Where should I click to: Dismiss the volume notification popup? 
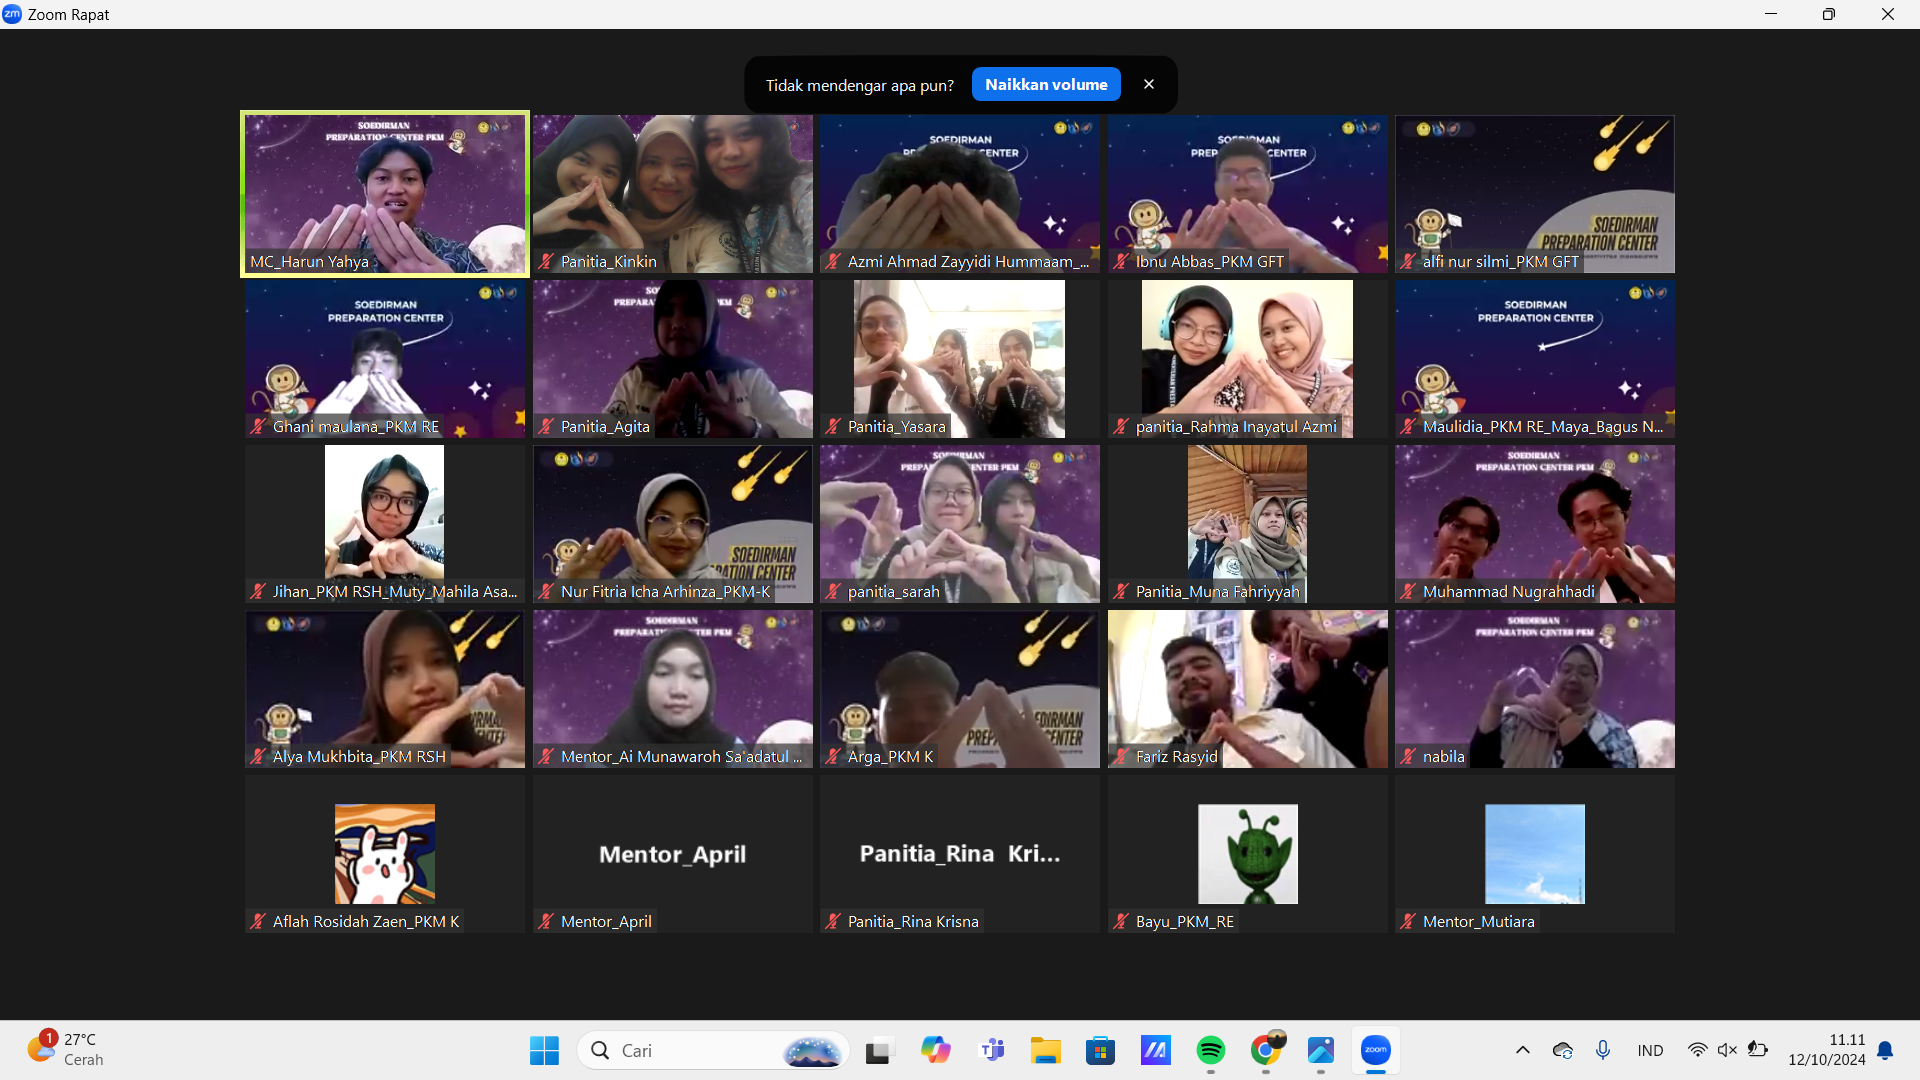tap(1149, 85)
